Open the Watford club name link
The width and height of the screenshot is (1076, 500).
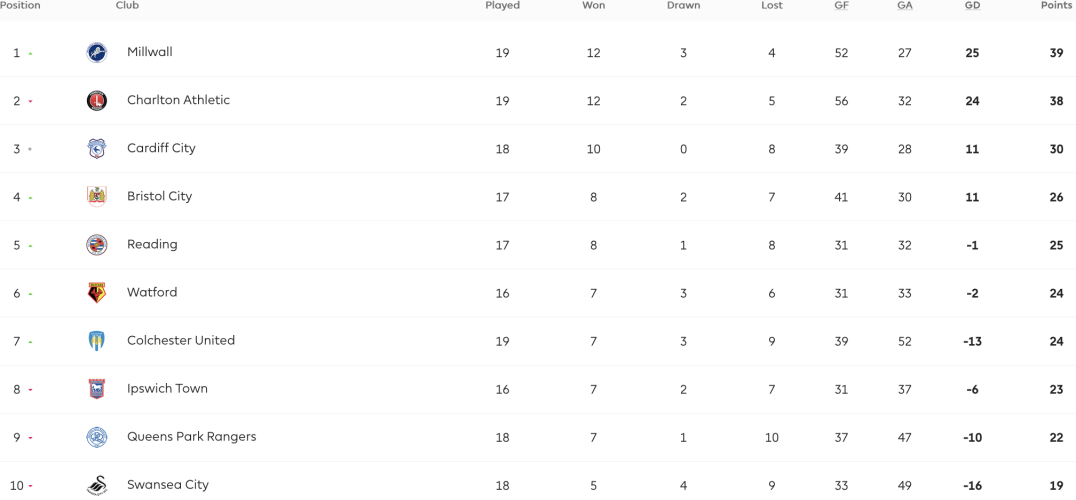click(152, 292)
